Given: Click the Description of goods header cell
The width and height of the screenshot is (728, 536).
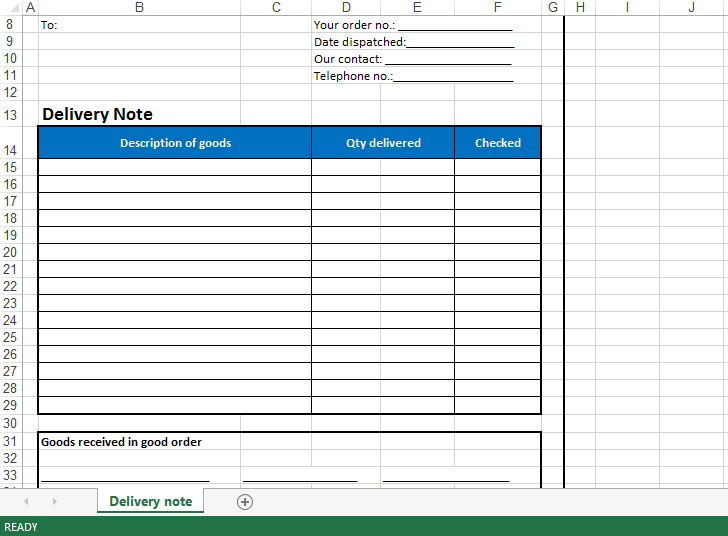Looking at the screenshot, I should [x=175, y=143].
